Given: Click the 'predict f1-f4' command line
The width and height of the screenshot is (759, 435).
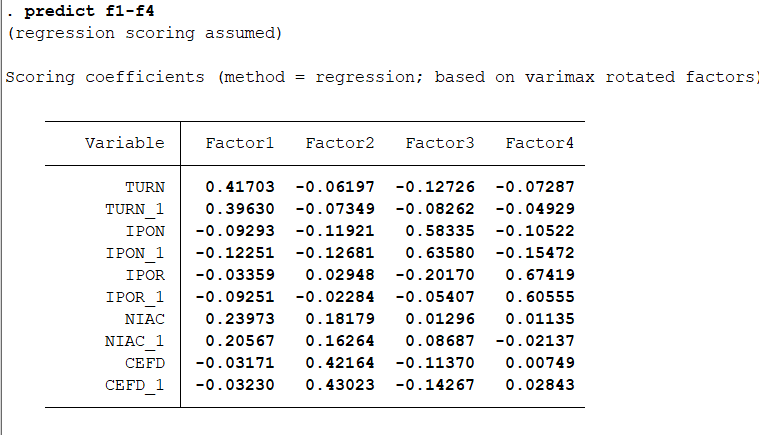Looking at the screenshot, I should 85,11.
